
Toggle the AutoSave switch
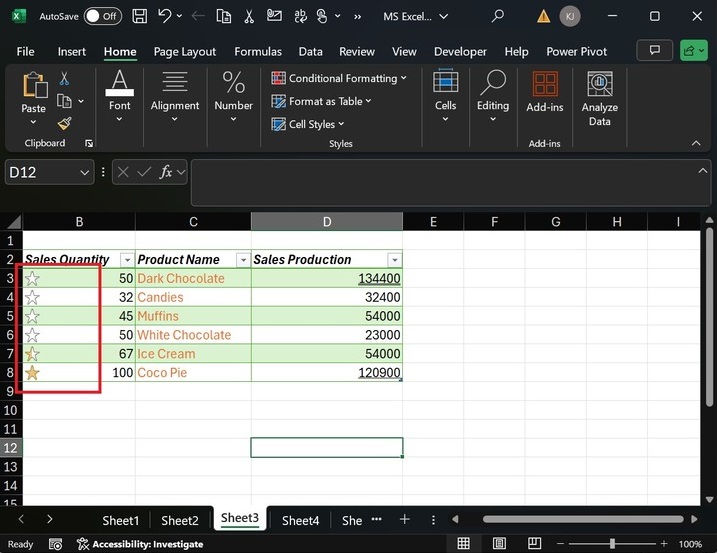[x=103, y=16]
